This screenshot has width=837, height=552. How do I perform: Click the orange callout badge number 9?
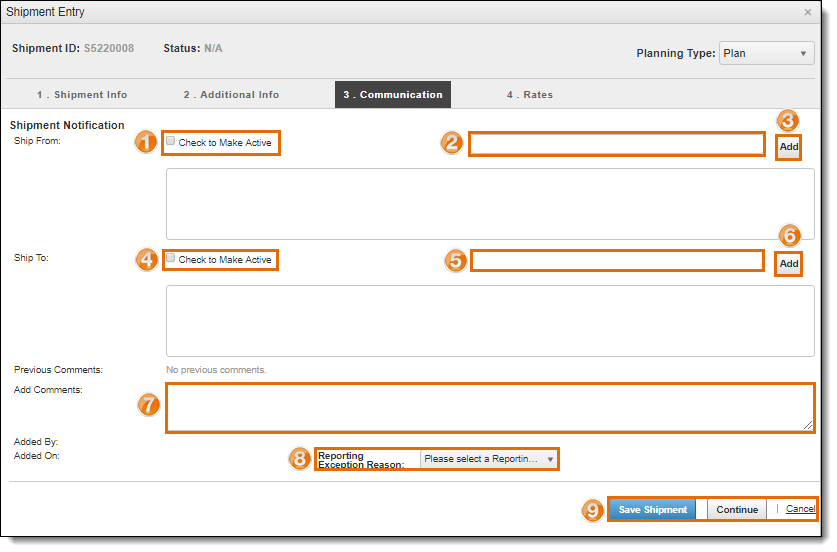pos(593,510)
